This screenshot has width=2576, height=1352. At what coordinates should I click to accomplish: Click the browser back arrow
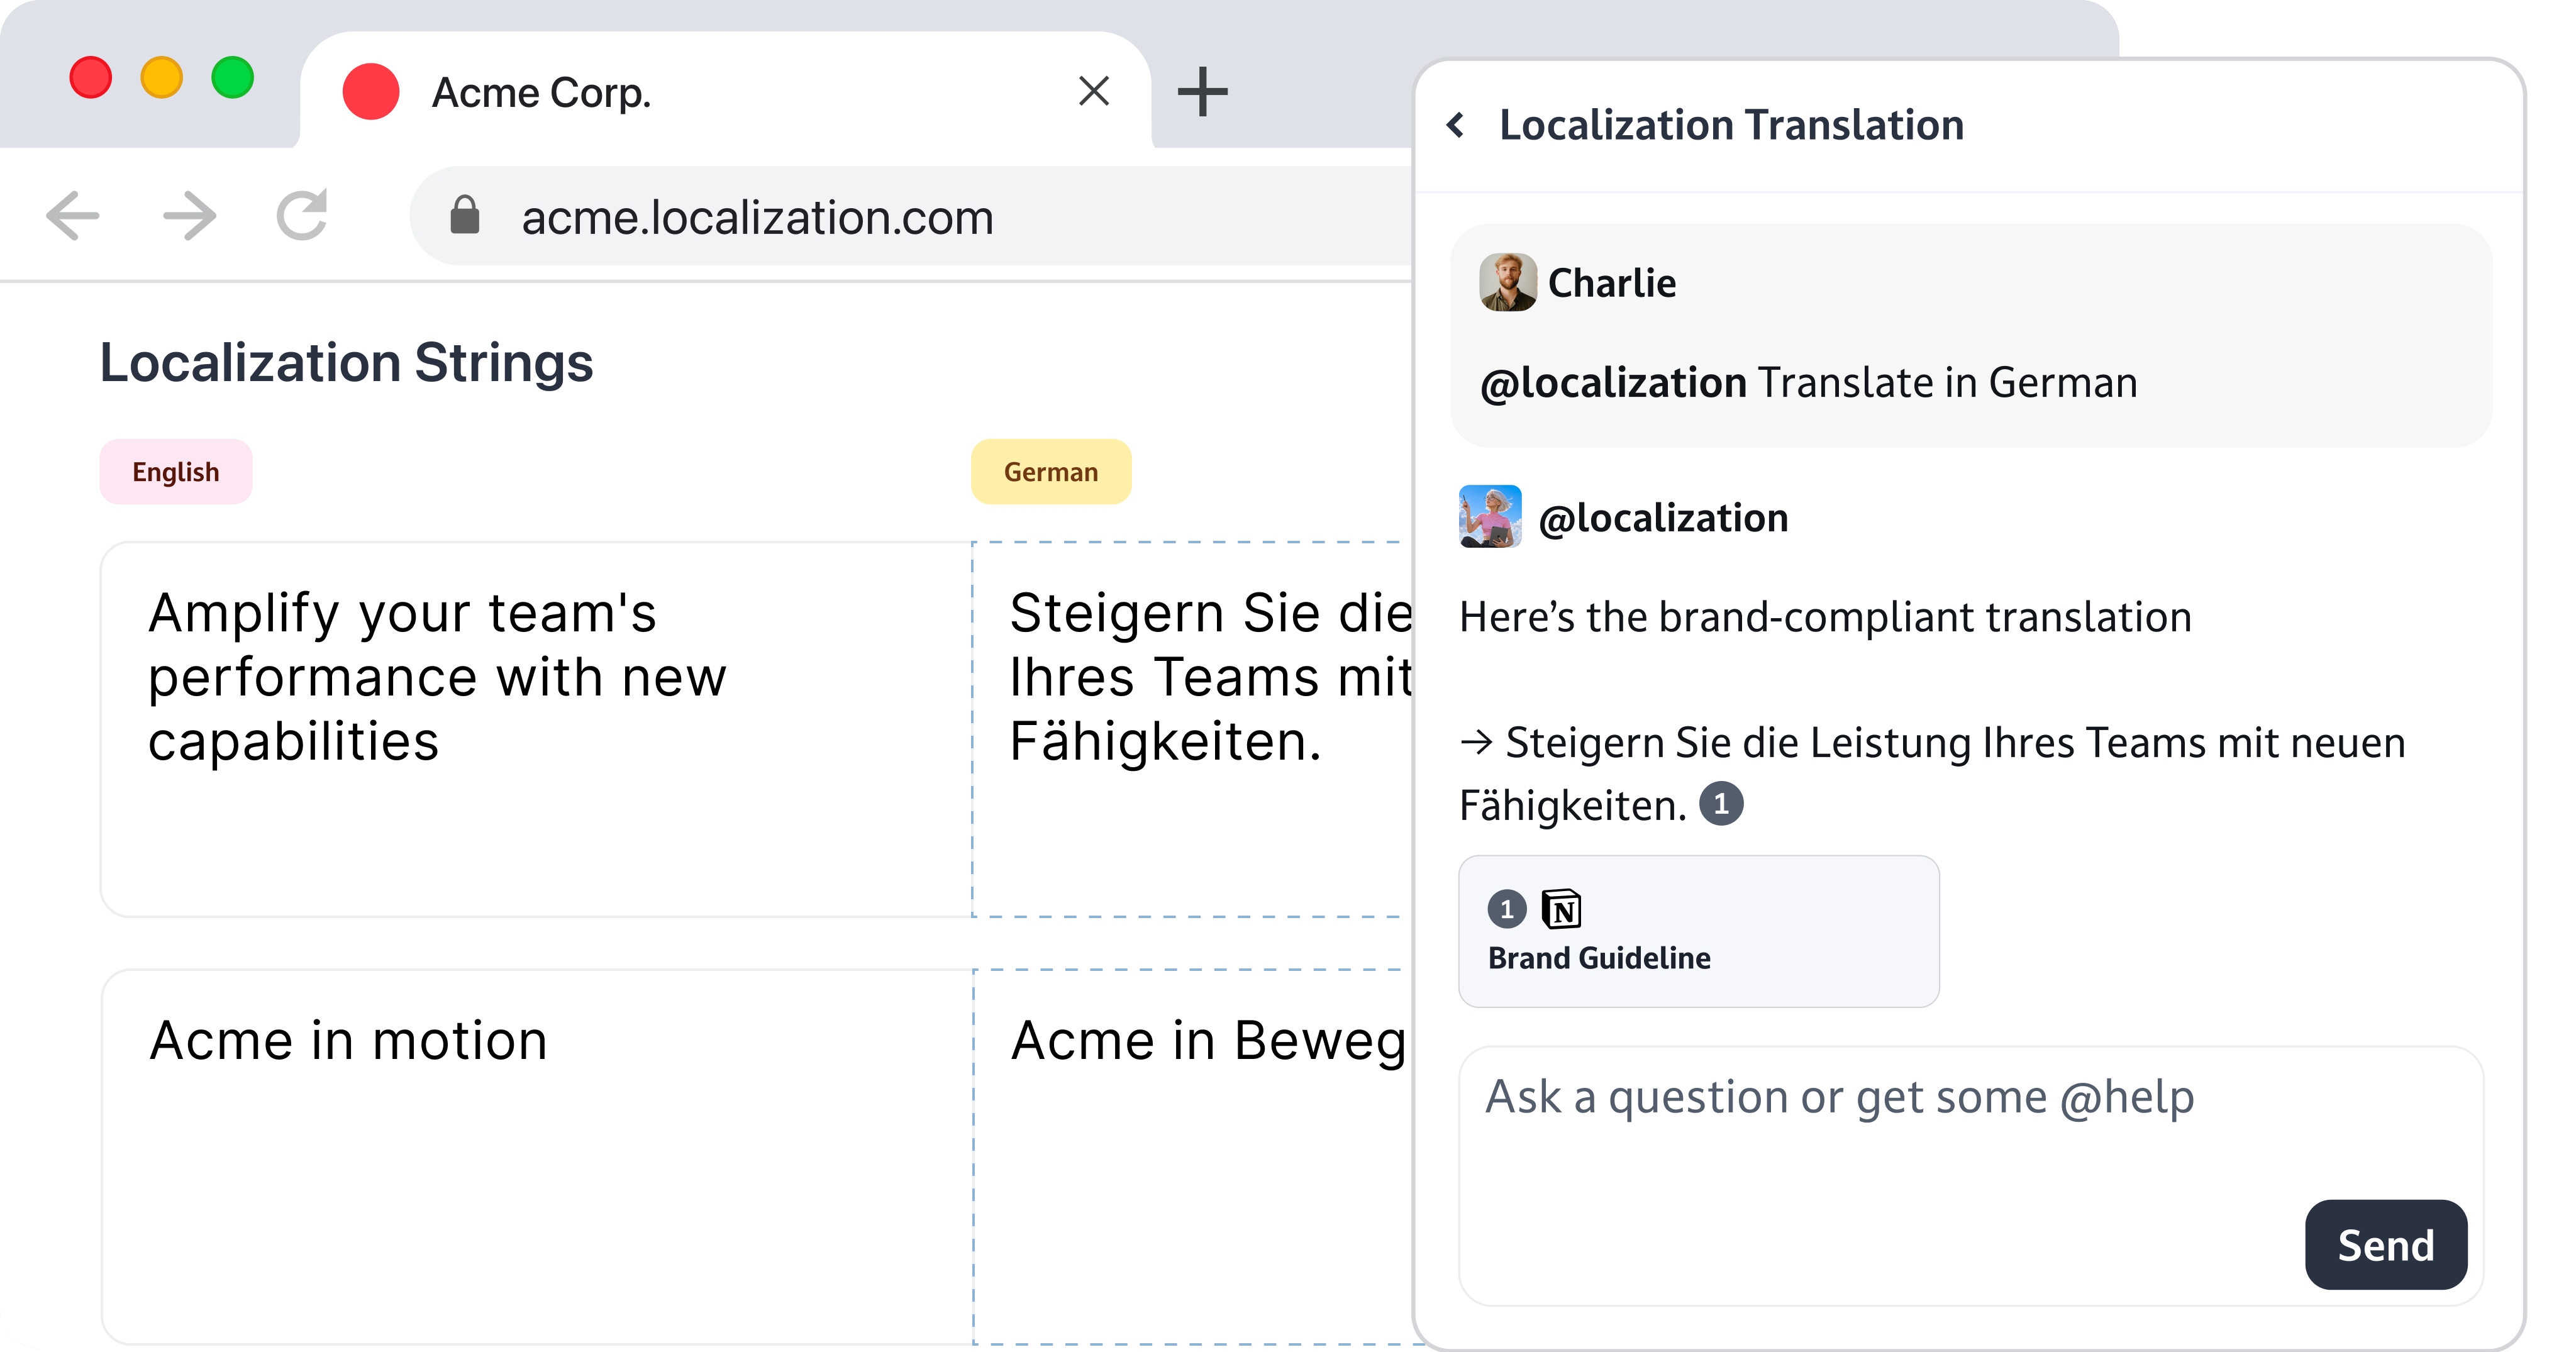[73, 216]
